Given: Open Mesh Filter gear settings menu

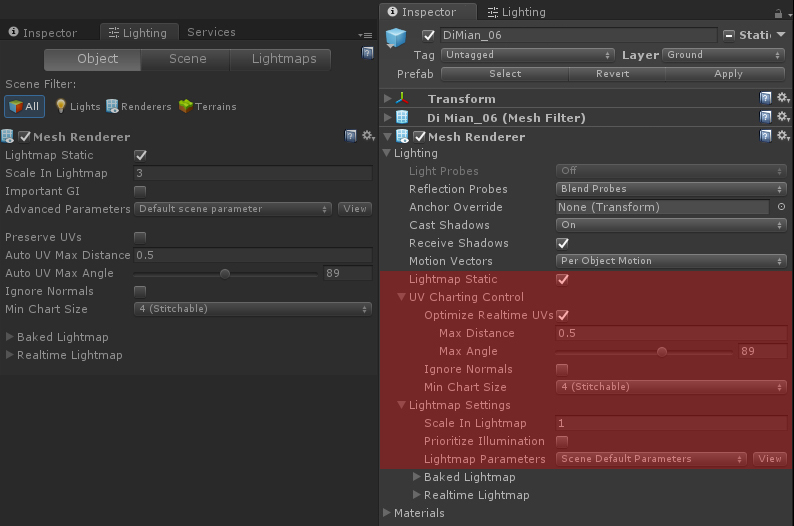Looking at the screenshot, I should [x=783, y=117].
